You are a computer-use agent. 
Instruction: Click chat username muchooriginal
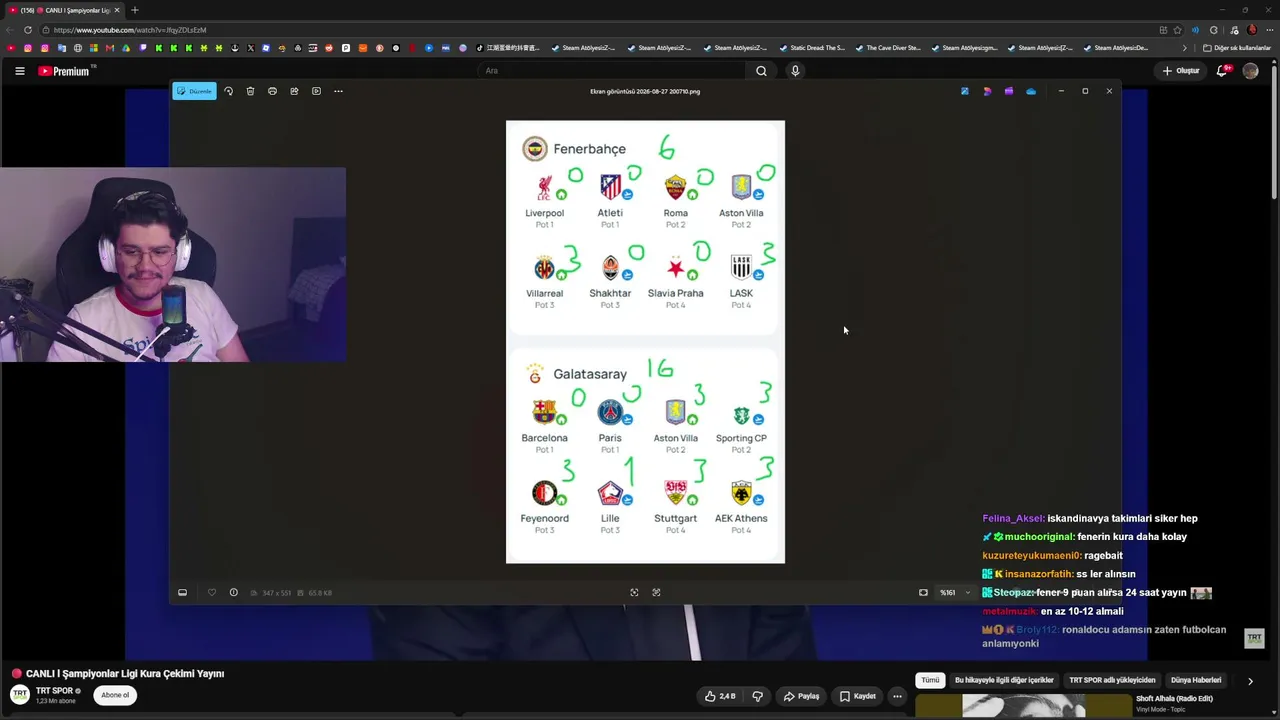[x=1039, y=537]
